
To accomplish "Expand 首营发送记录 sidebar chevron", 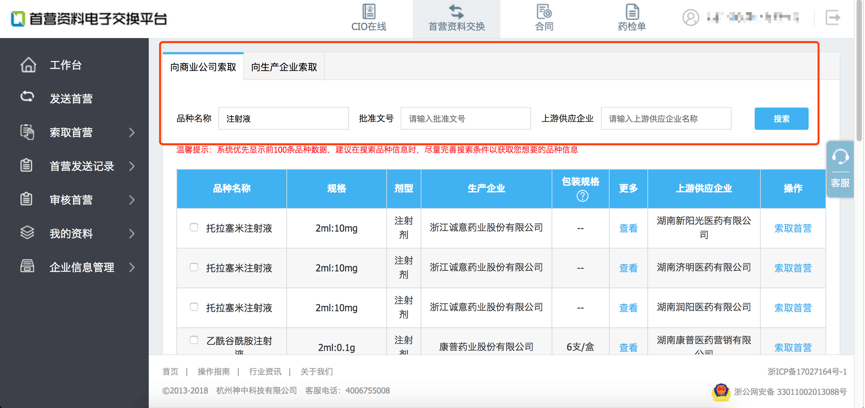I will coord(132,166).
